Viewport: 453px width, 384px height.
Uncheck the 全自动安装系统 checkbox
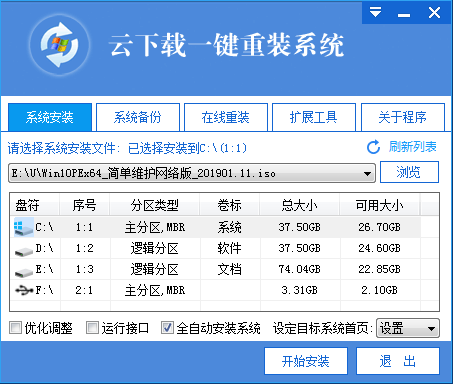[x=167, y=328]
